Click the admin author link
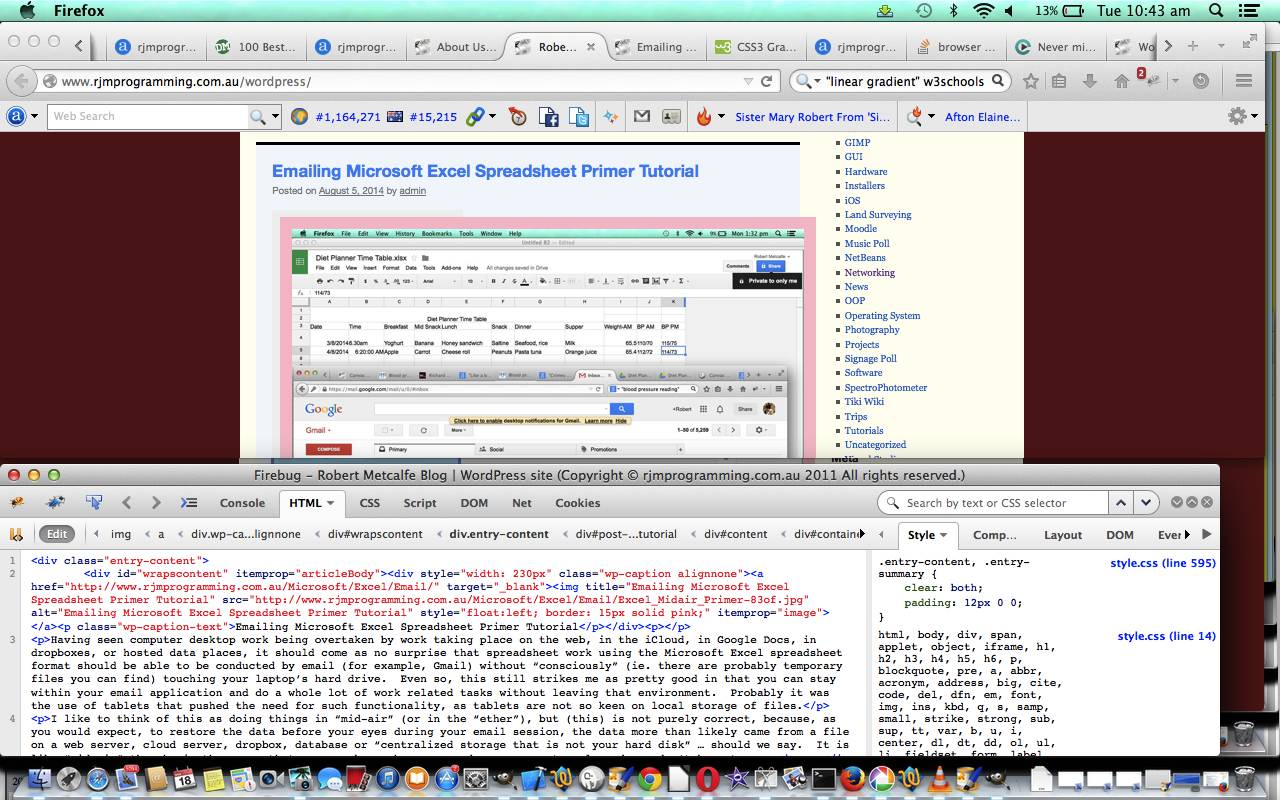The height and width of the screenshot is (800, 1280). [x=412, y=190]
